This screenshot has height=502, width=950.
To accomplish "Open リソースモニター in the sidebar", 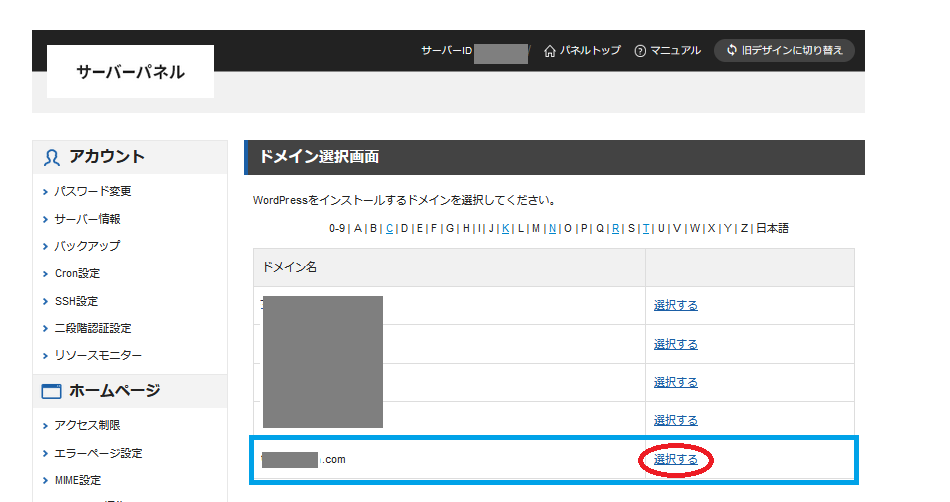I will 98,355.
